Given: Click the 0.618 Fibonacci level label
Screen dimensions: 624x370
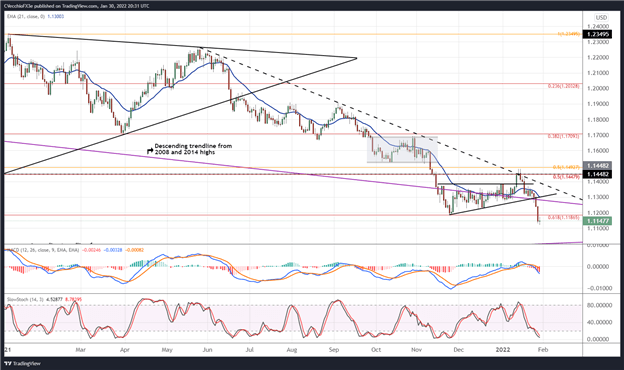Looking at the screenshot, I should 564,218.
